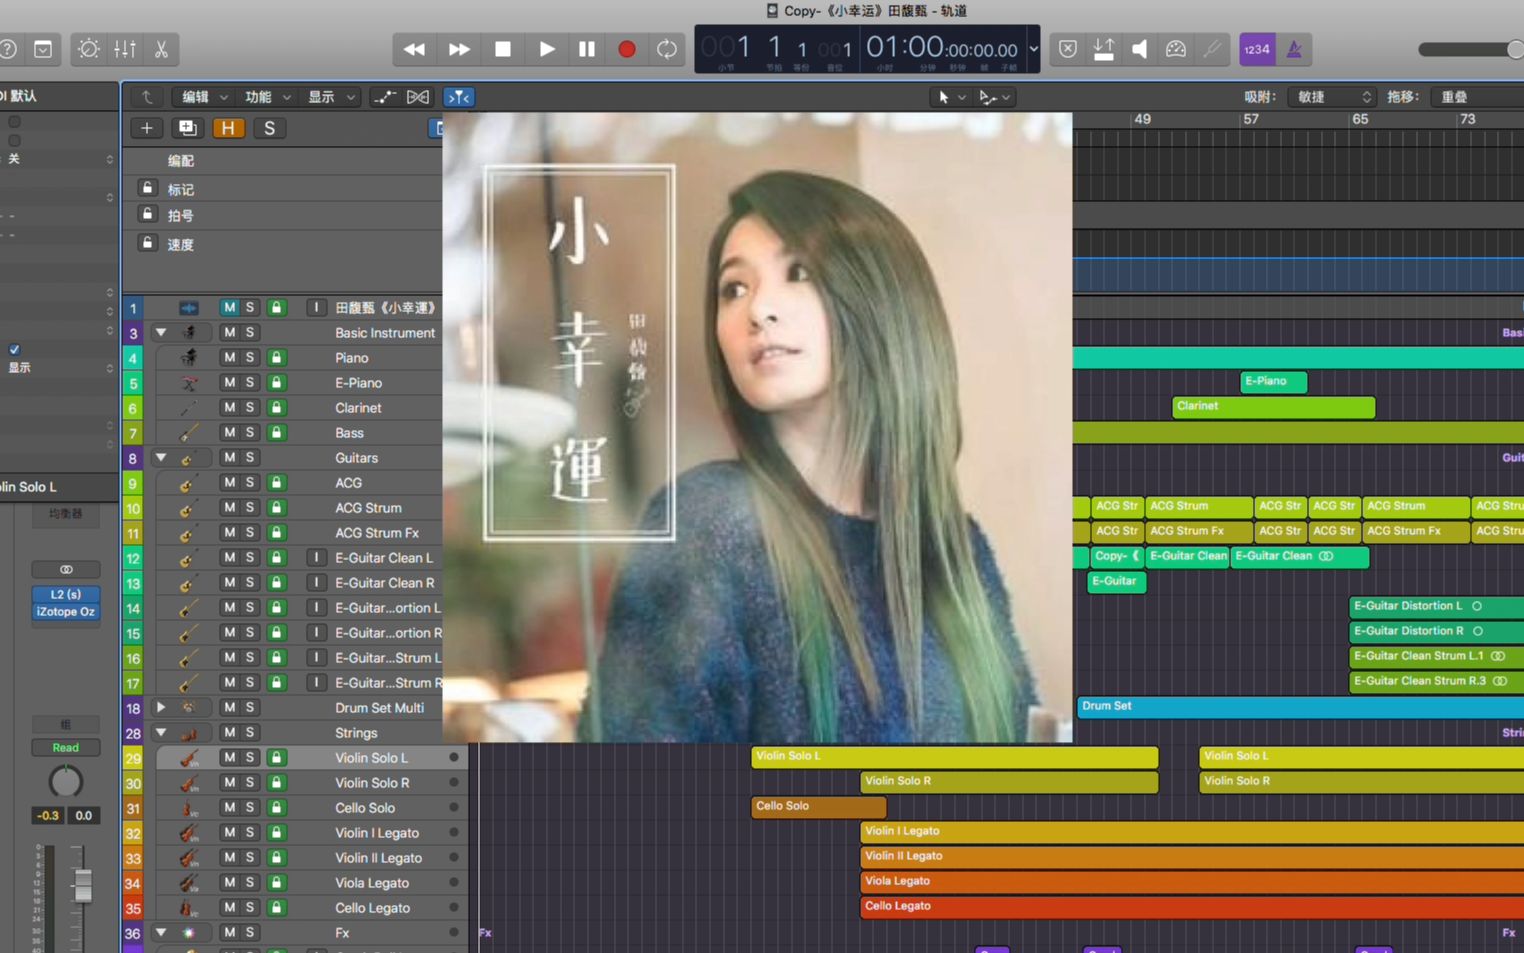Image resolution: width=1524 pixels, height=953 pixels.
Task: Toggle the automation view button
Action: pyautogui.click(x=384, y=97)
